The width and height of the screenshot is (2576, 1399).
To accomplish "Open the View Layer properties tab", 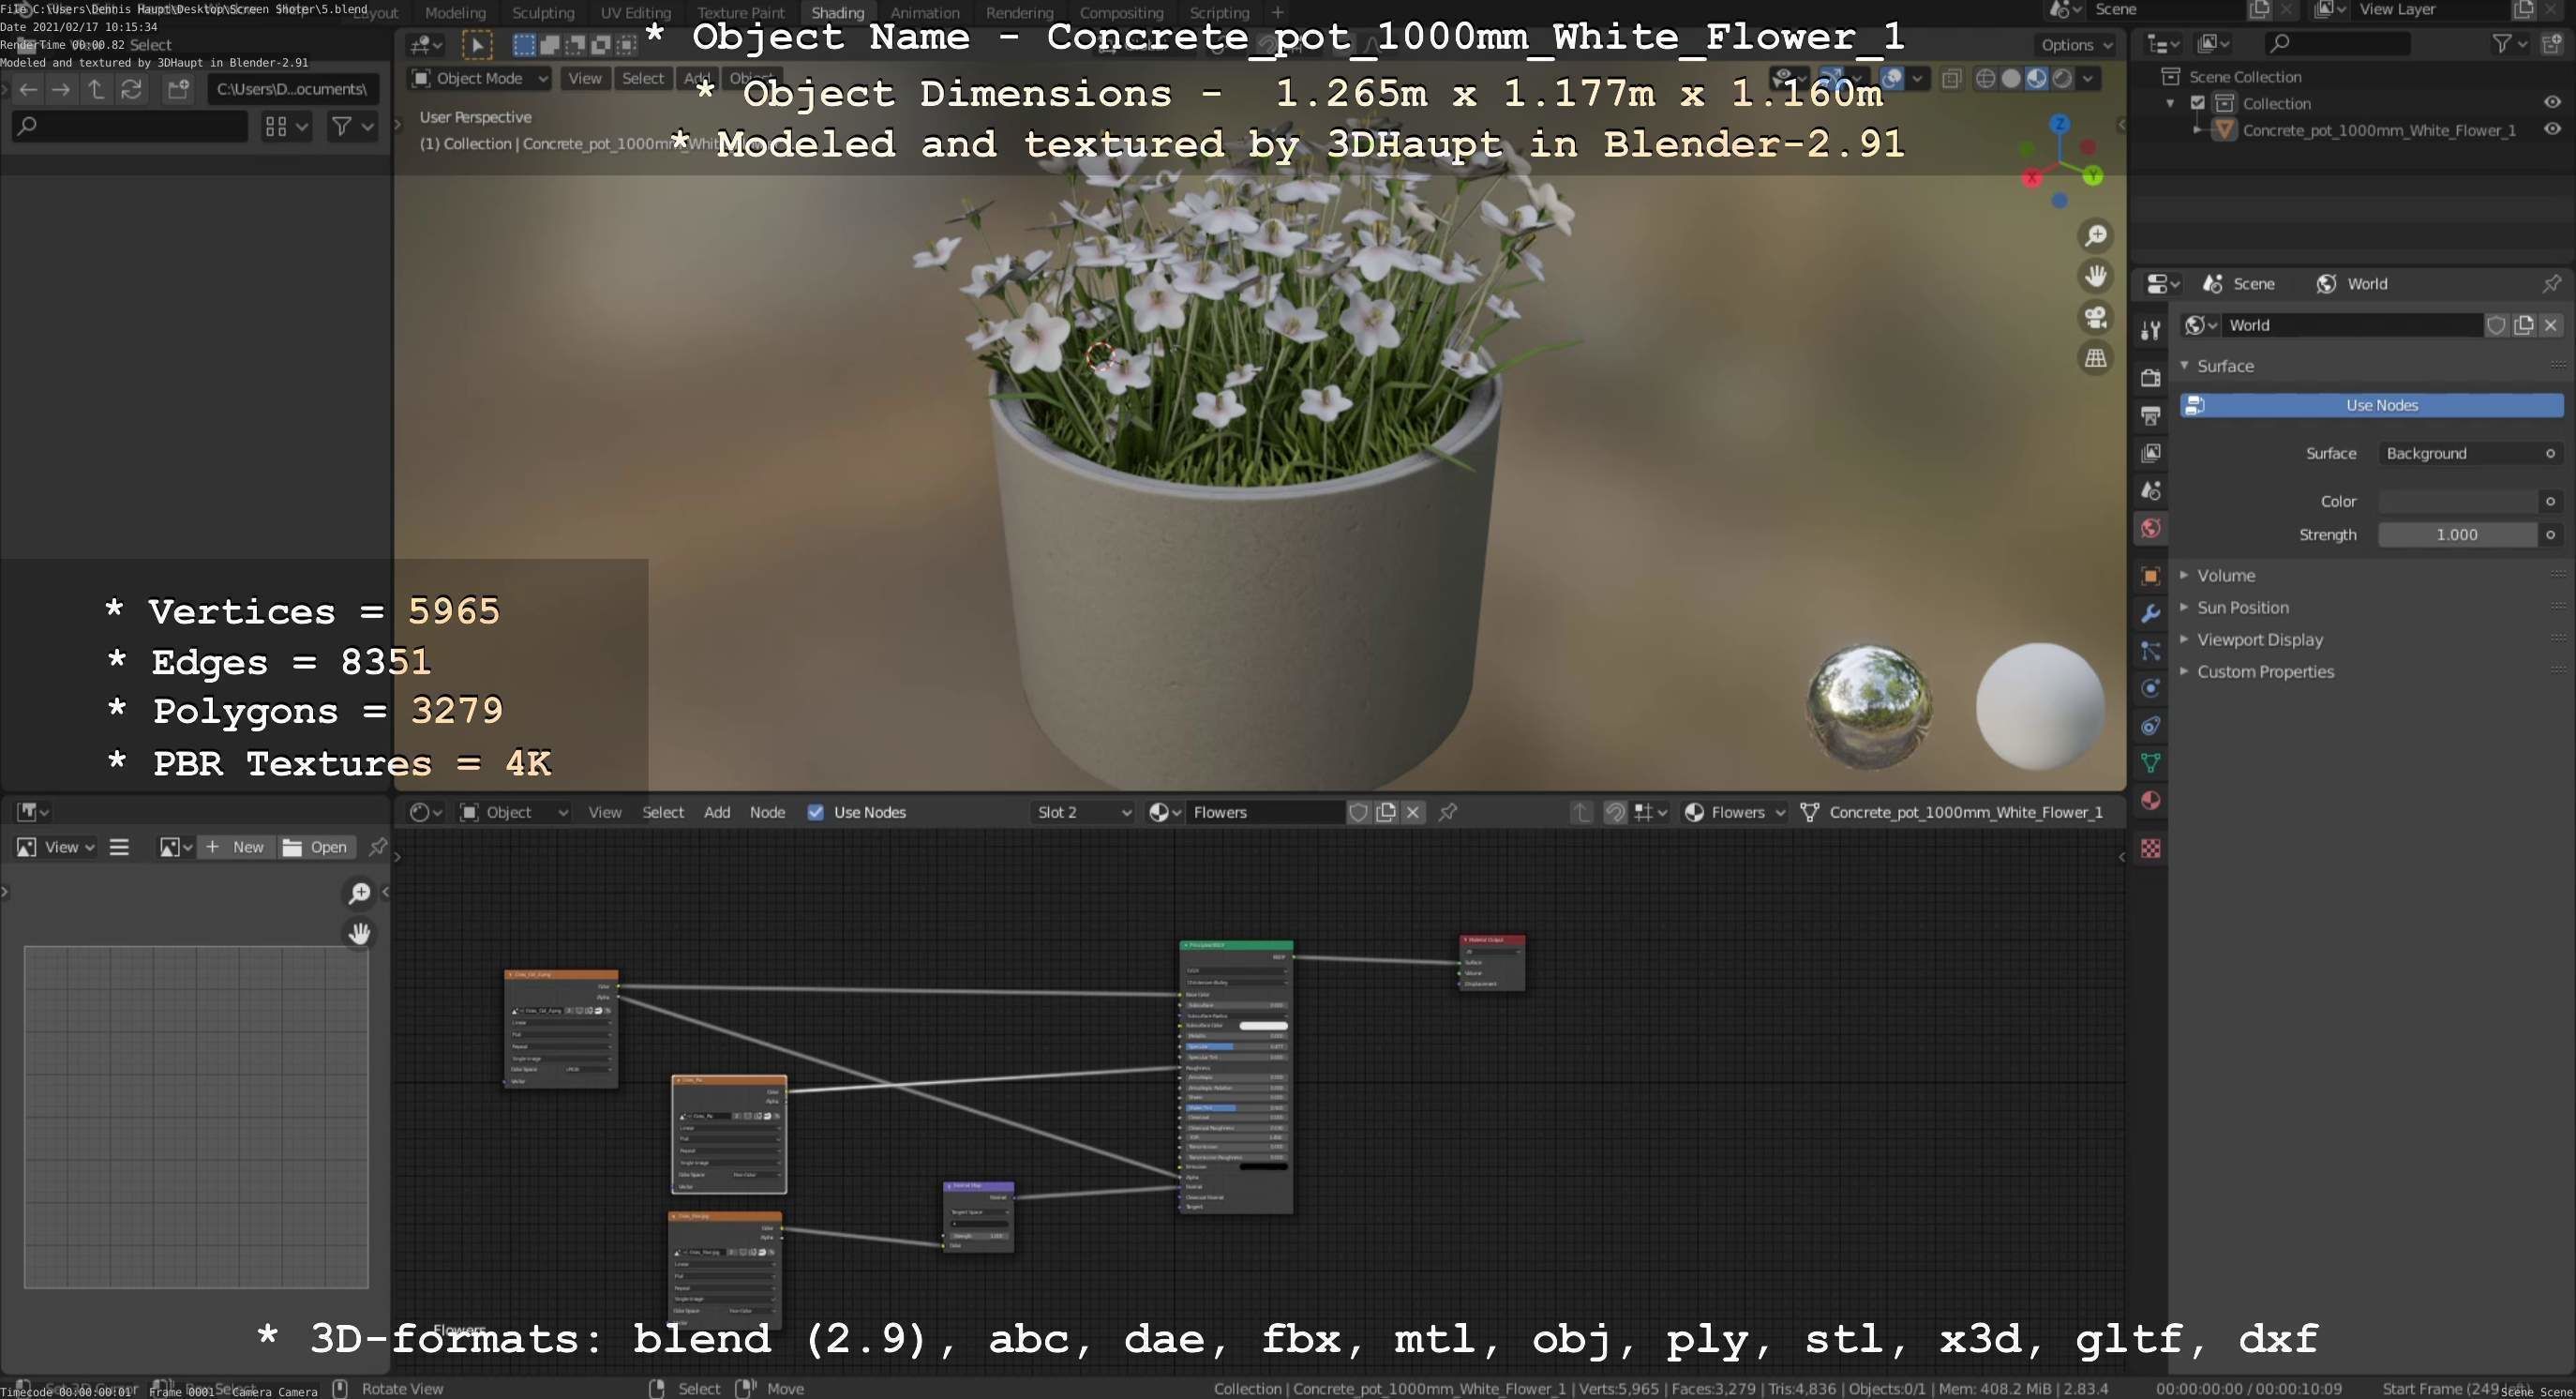I will [x=2150, y=453].
